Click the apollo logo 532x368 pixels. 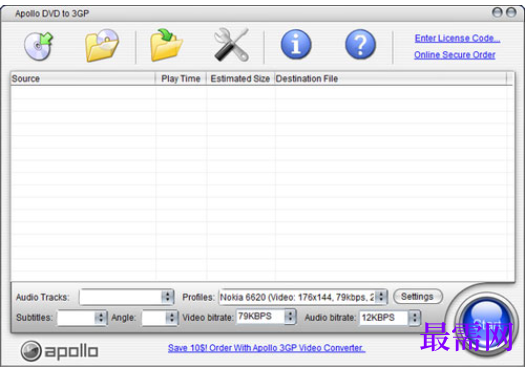[x=59, y=351]
